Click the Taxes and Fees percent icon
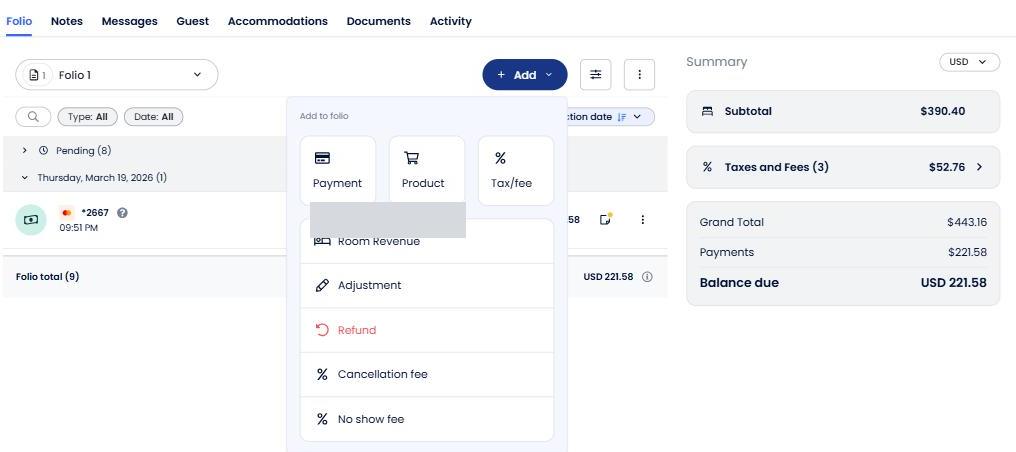Image resolution: width=1016 pixels, height=452 pixels. [x=707, y=167]
